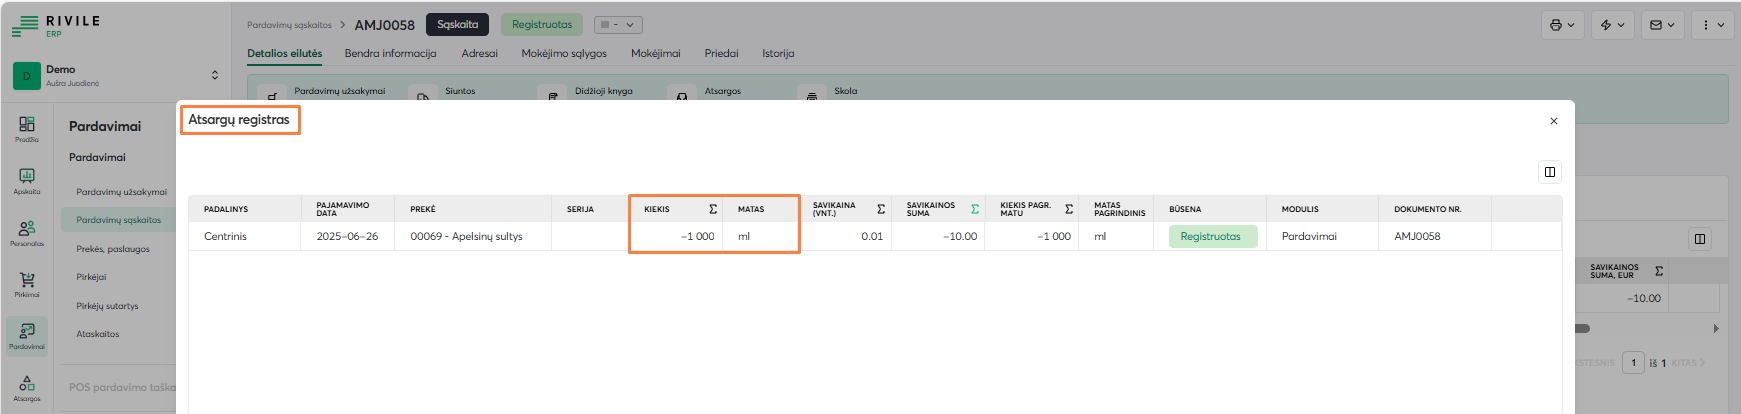Click the Registruotas status badge in row
1741x414 pixels.
tap(1210, 237)
